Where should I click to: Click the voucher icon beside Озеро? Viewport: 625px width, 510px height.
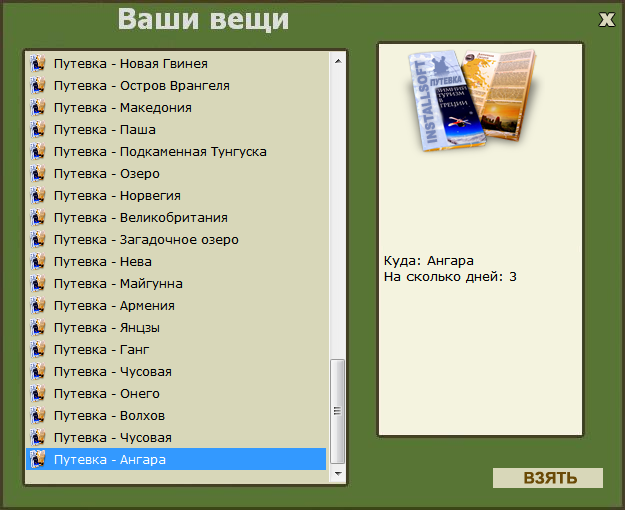[37, 174]
